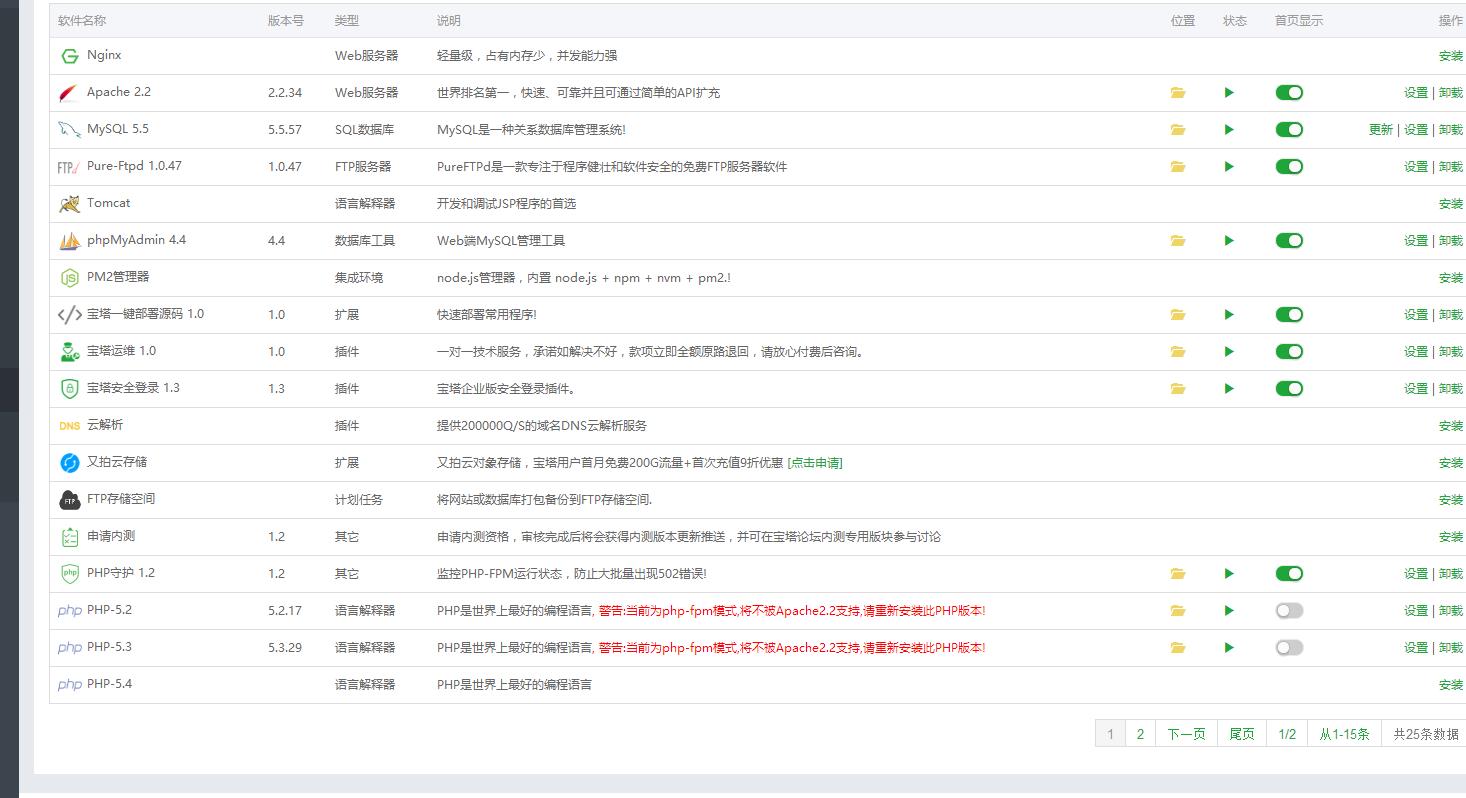Click the 云解析 DNS icon

(69, 426)
